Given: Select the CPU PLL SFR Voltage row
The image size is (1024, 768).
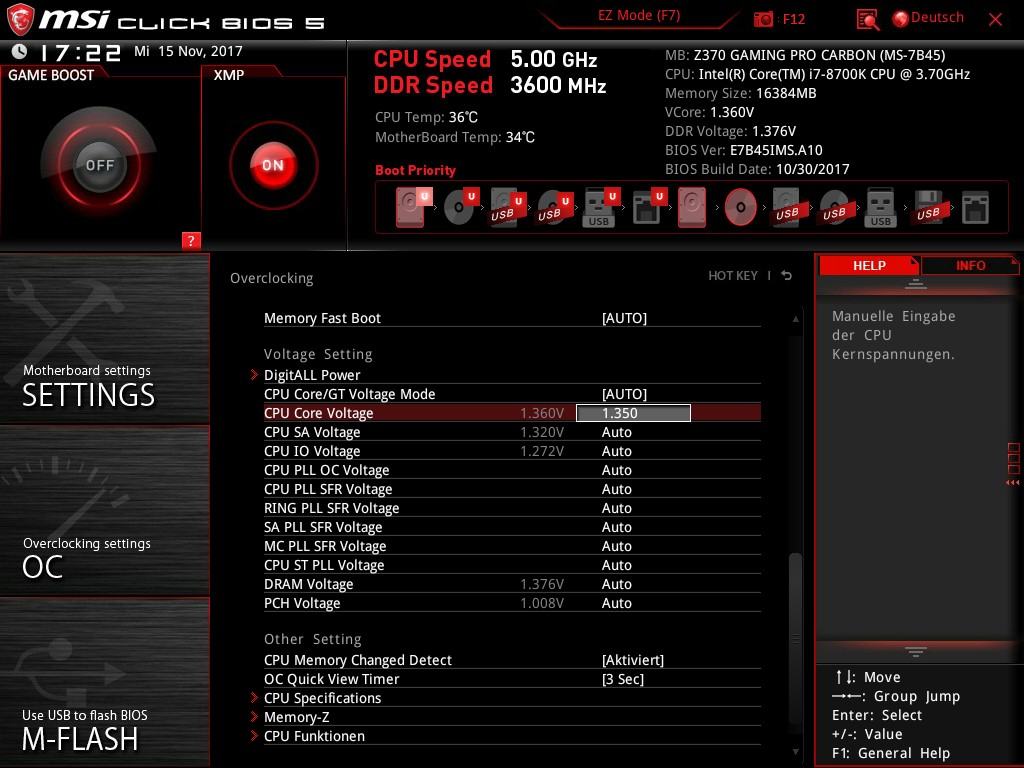Looking at the screenshot, I should click(512, 488).
